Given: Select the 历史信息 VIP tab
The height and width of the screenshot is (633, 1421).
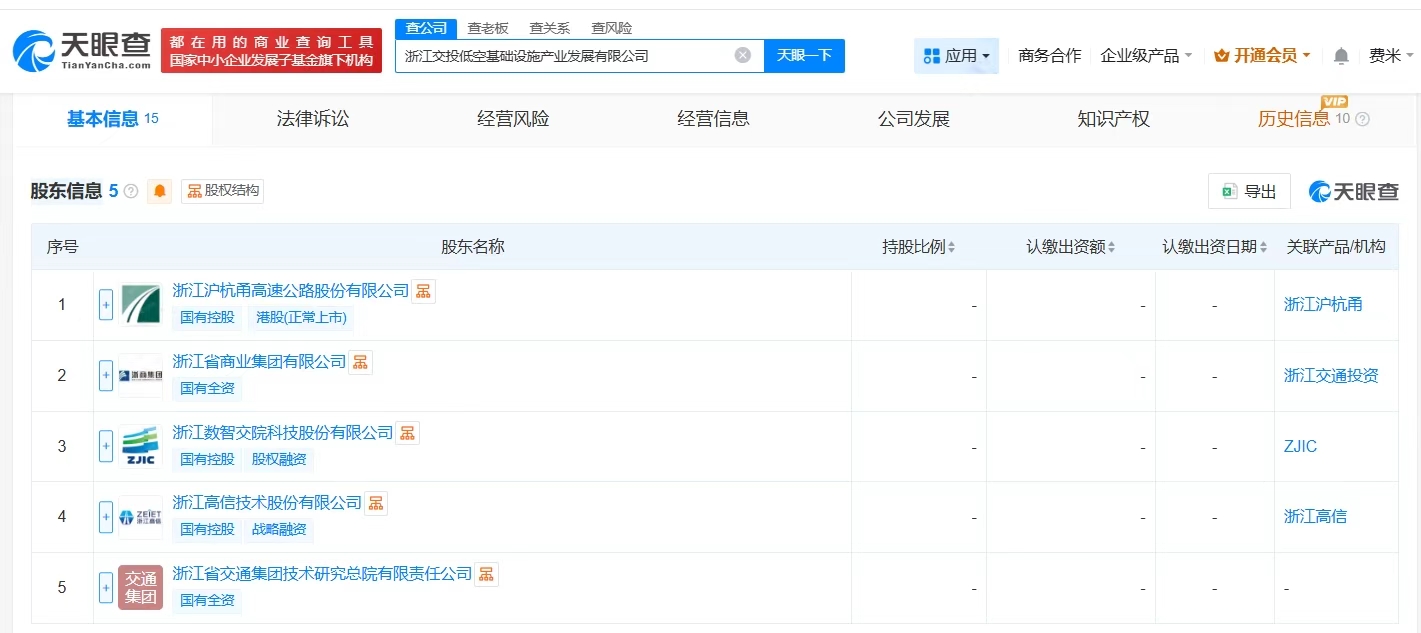Looking at the screenshot, I should coord(1294,119).
